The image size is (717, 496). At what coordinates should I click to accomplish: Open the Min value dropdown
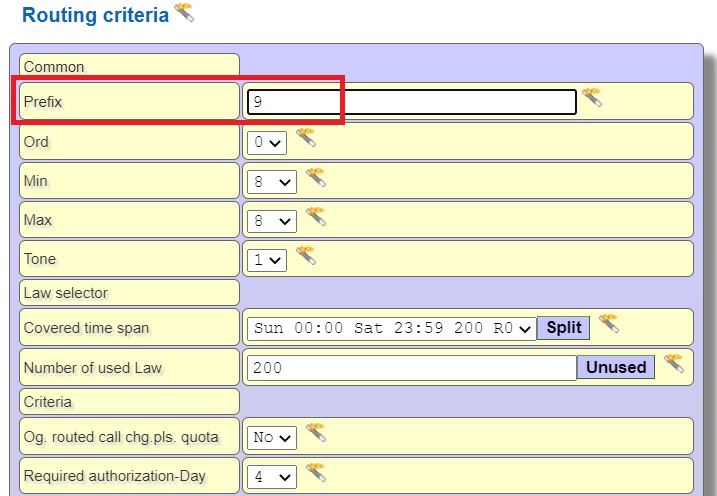click(272, 182)
